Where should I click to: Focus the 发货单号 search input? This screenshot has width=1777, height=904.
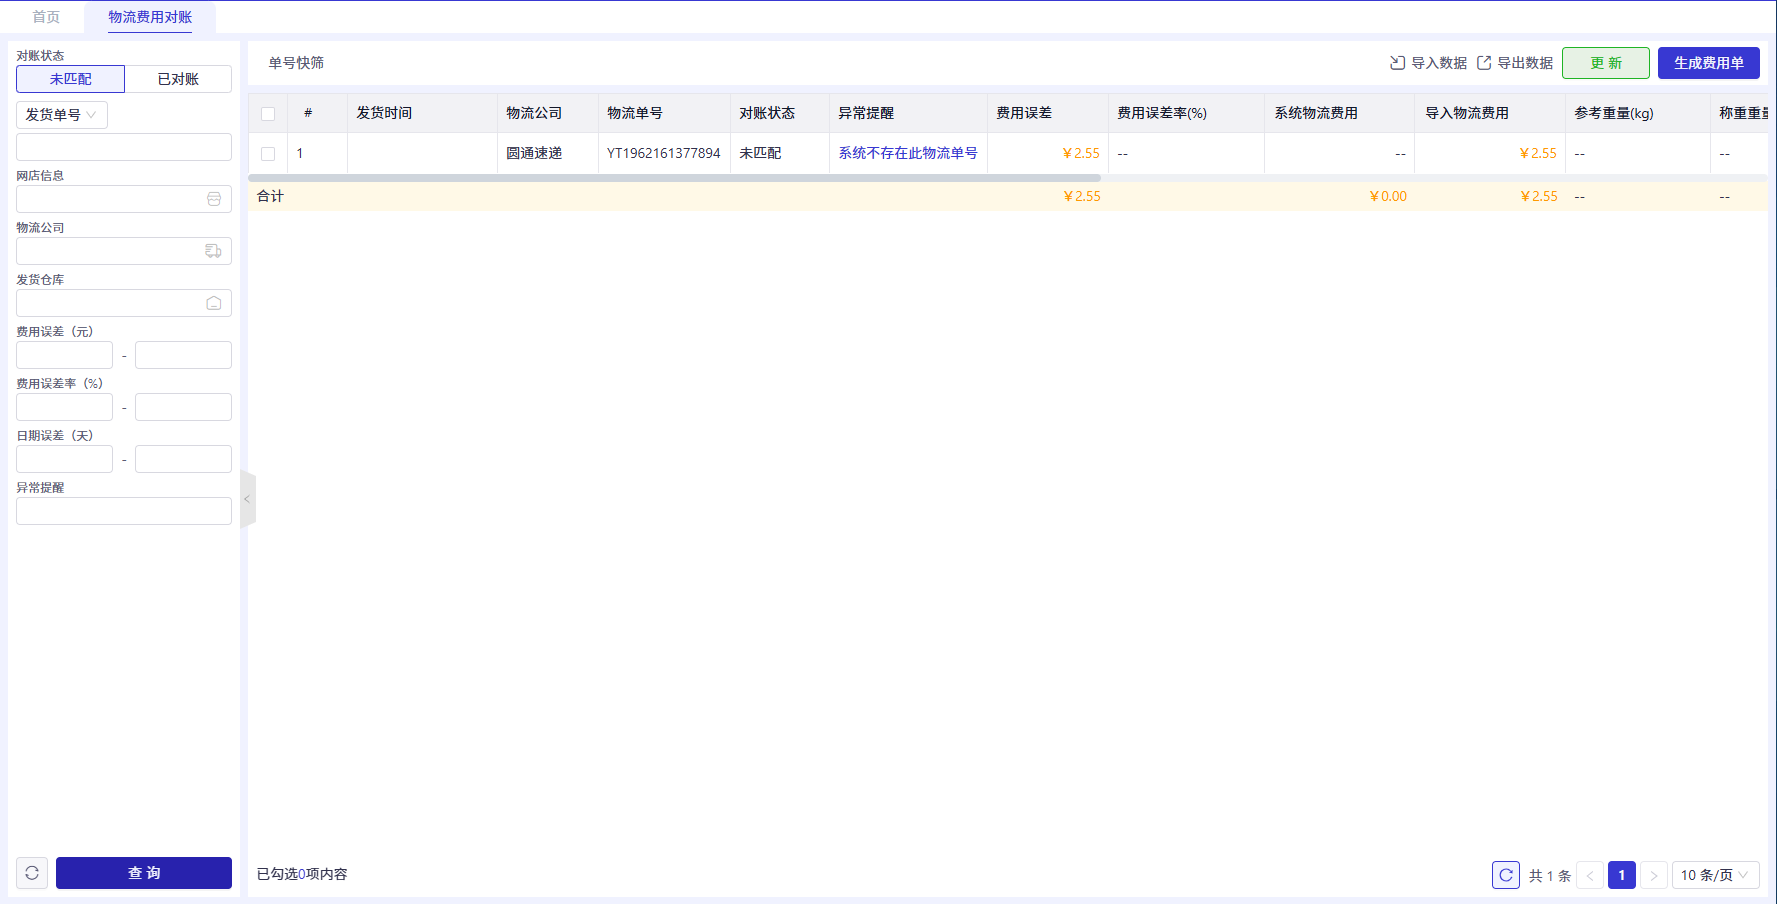(x=124, y=147)
